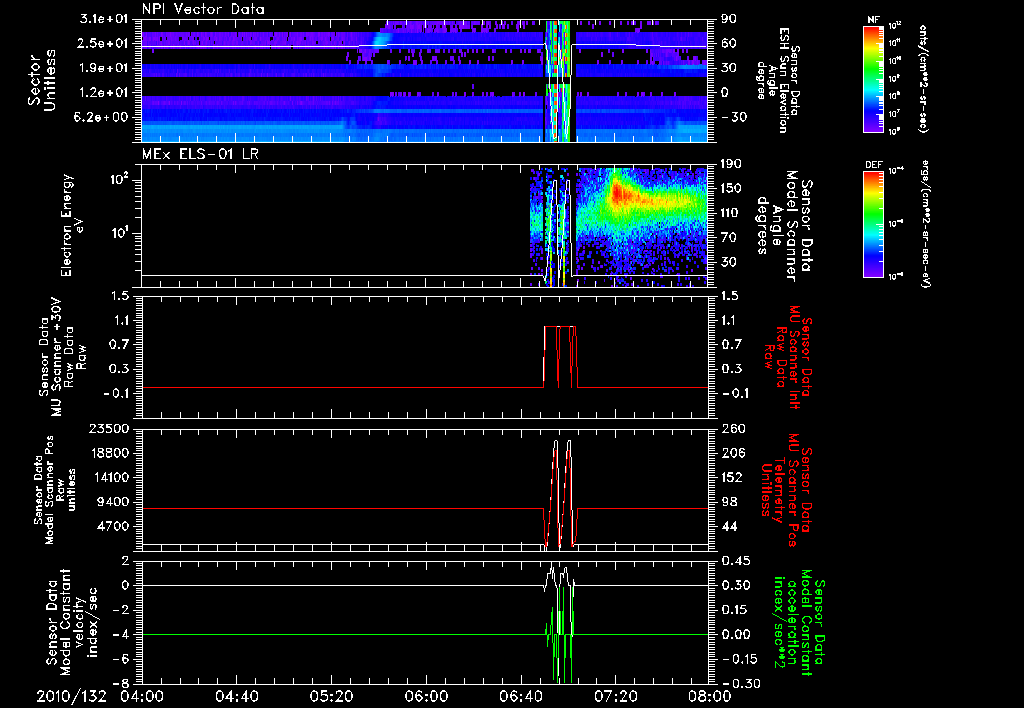Click the 'Electron Energy eV' axis label
This screenshot has width=1024, height=708.
(x=73, y=225)
